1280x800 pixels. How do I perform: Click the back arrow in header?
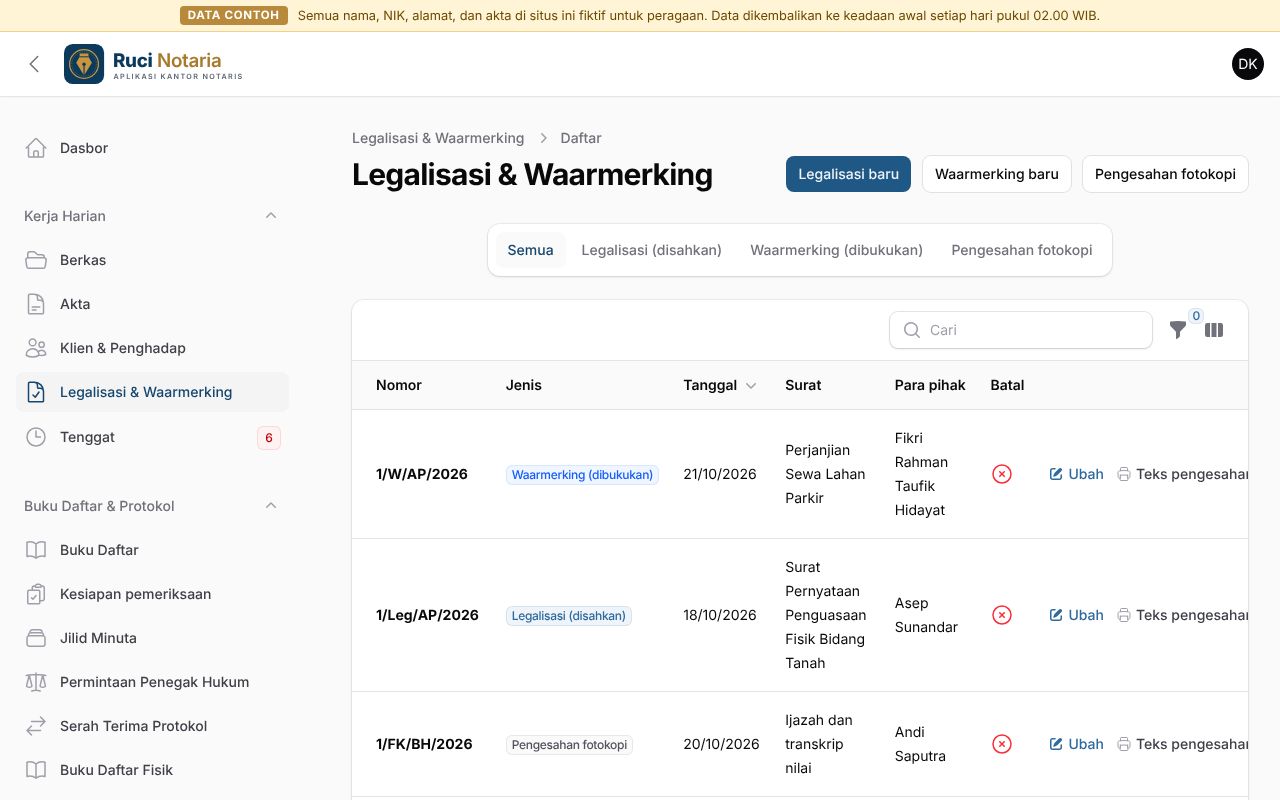34,64
